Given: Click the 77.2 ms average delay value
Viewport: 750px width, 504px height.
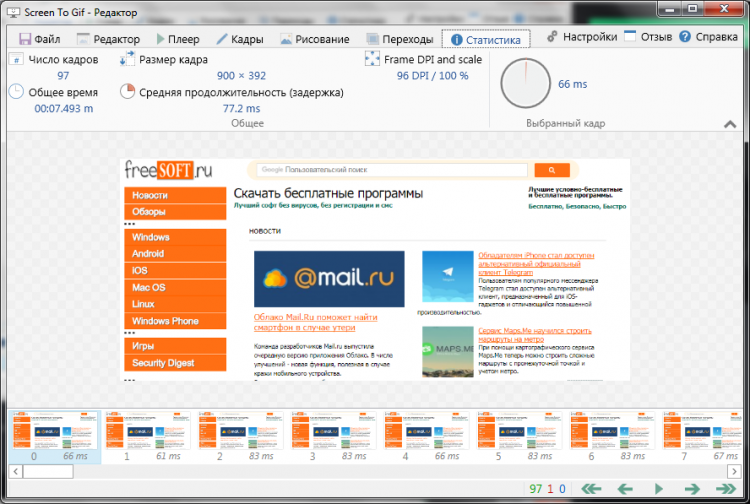Looking at the screenshot, I should (242, 109).
